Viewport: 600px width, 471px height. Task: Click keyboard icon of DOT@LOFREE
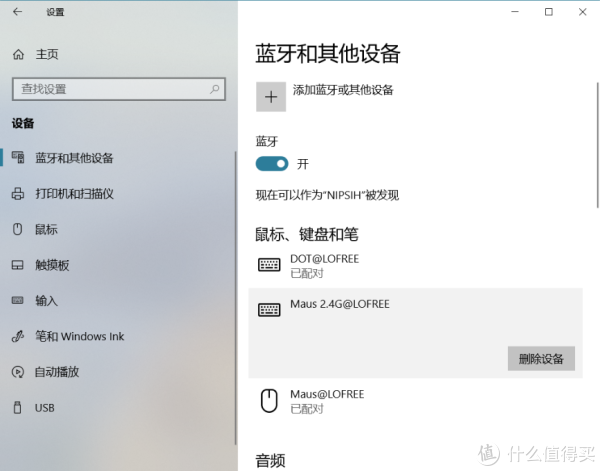coord(269,265)
